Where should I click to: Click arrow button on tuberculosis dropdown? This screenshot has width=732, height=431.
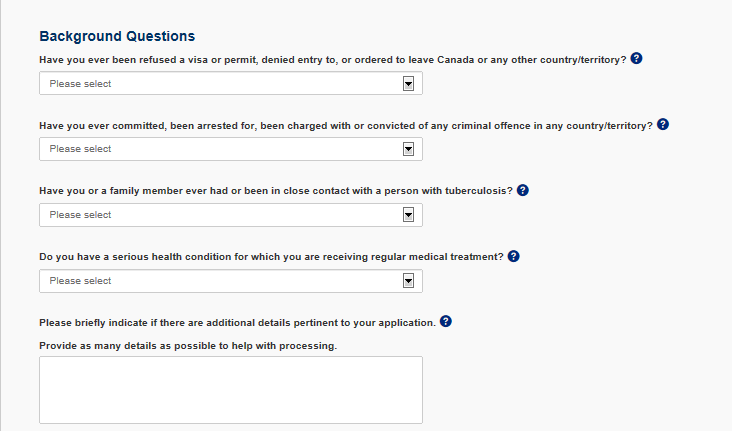408,215
